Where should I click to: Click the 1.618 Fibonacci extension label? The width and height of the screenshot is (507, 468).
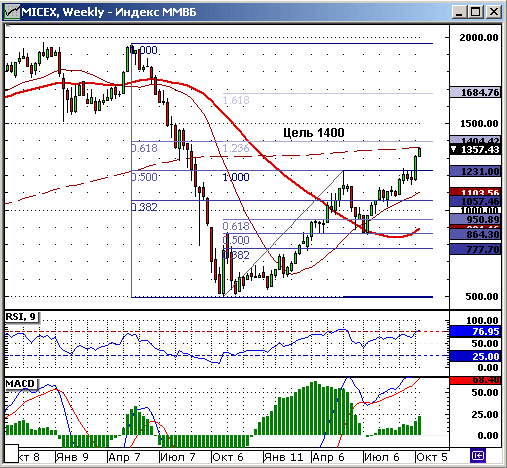pos(236,100)
